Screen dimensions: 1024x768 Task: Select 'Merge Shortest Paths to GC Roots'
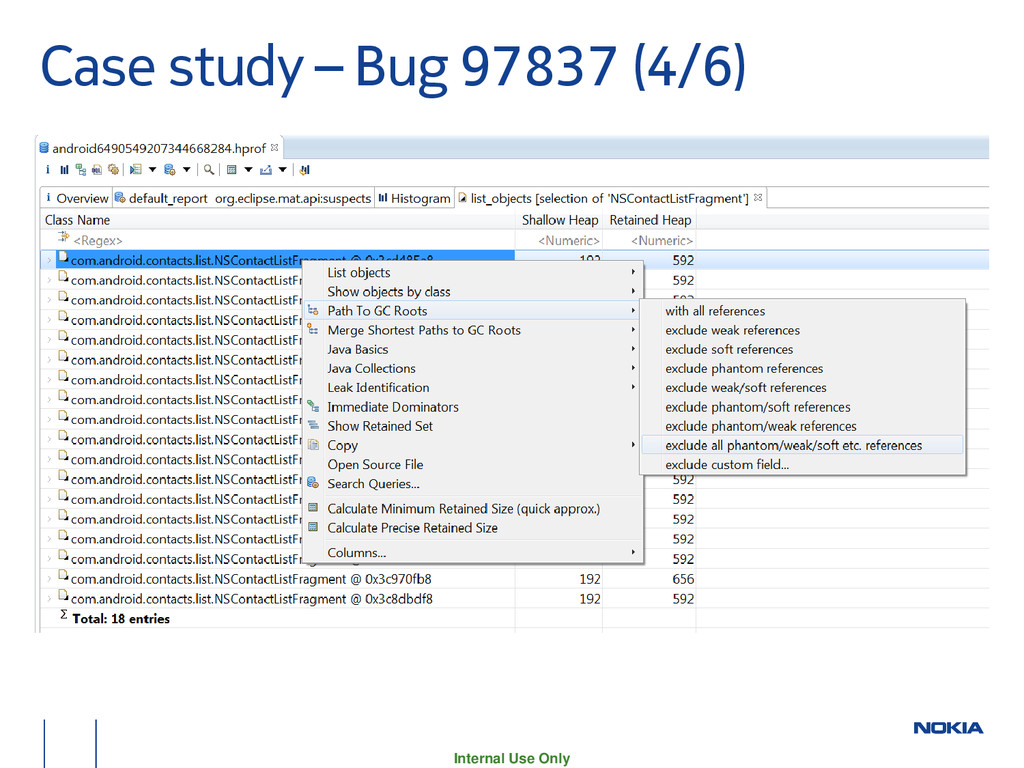pos(423,330)
